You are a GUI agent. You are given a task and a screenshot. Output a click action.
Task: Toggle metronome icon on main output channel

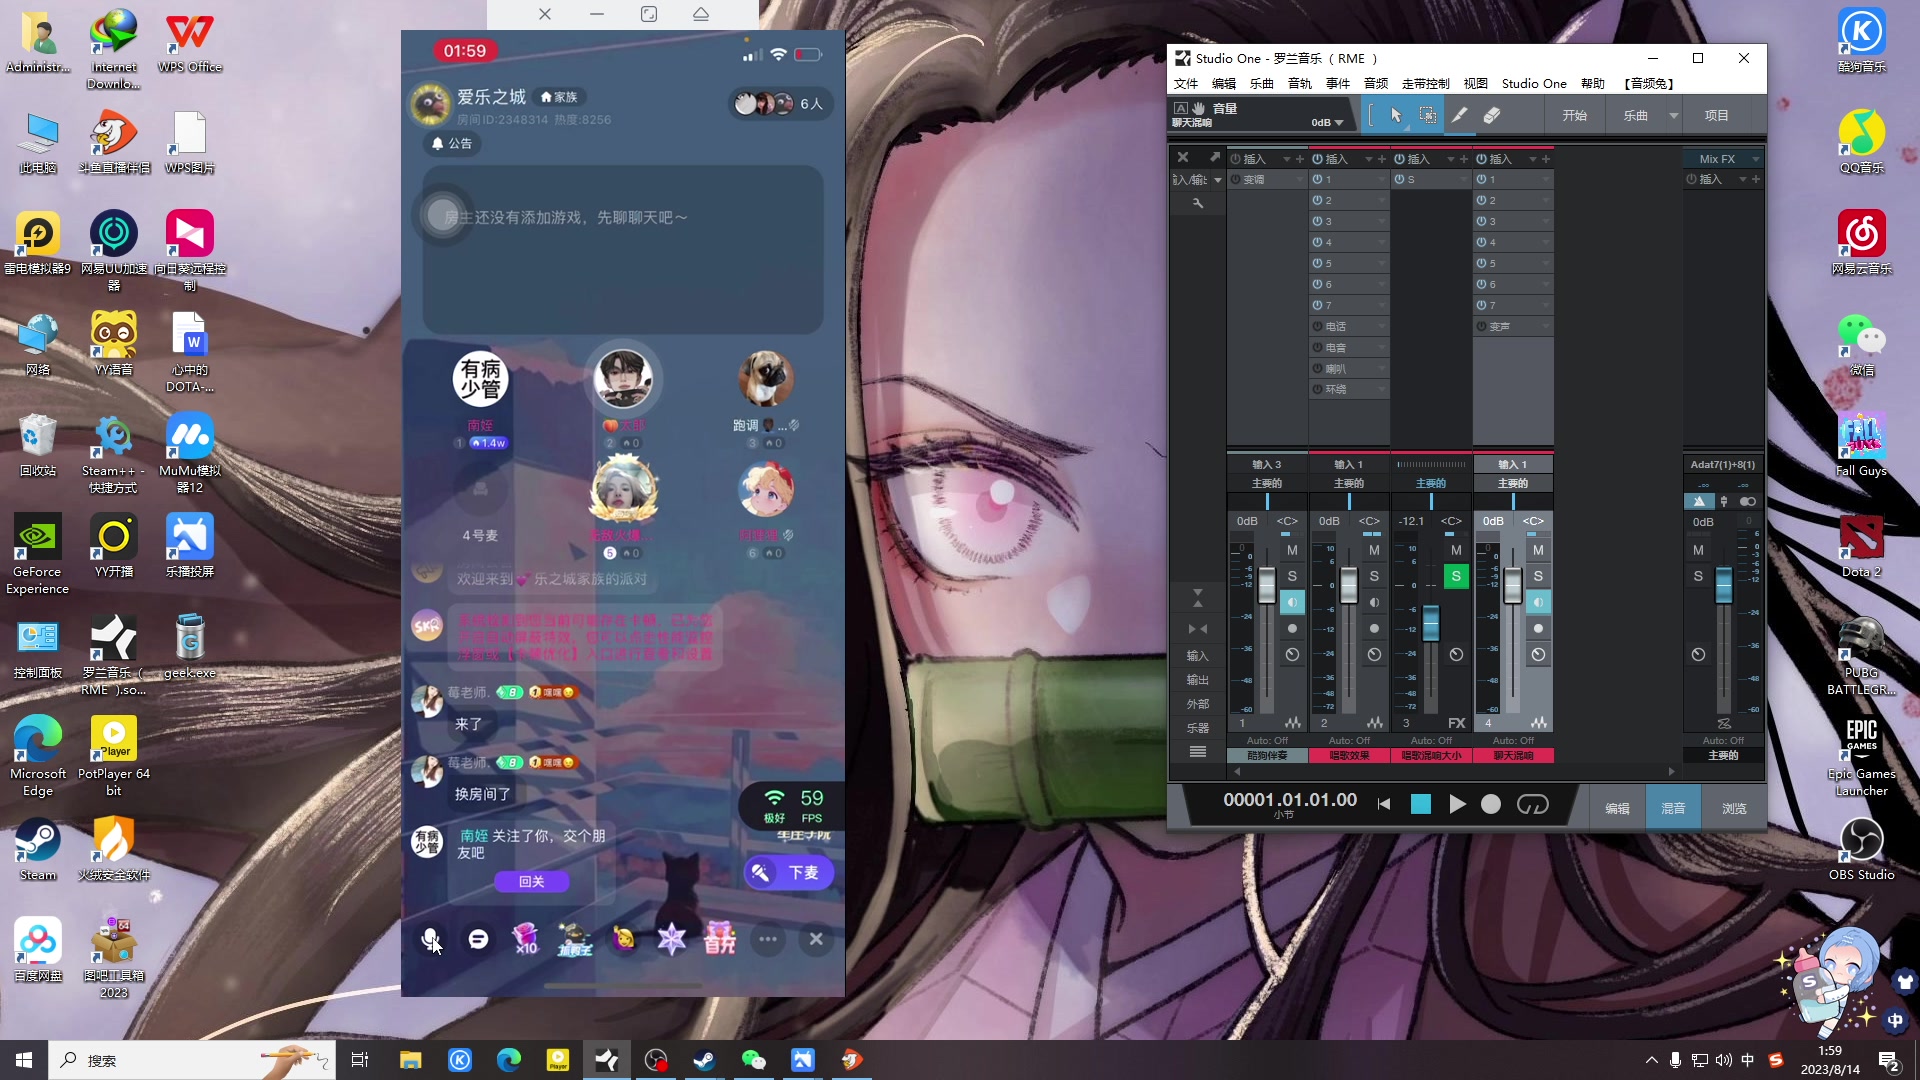(x=1699, y=501)
